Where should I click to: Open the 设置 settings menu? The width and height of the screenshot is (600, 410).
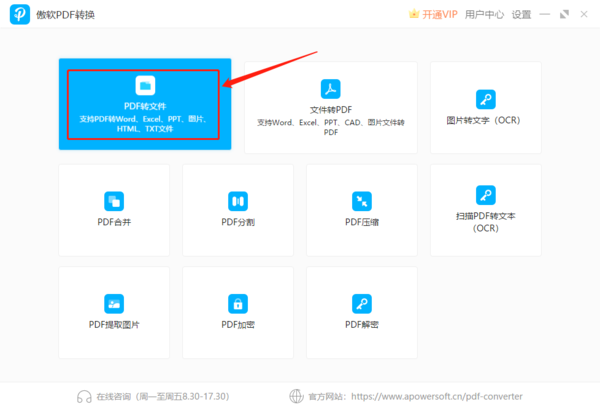coord(522,14)
